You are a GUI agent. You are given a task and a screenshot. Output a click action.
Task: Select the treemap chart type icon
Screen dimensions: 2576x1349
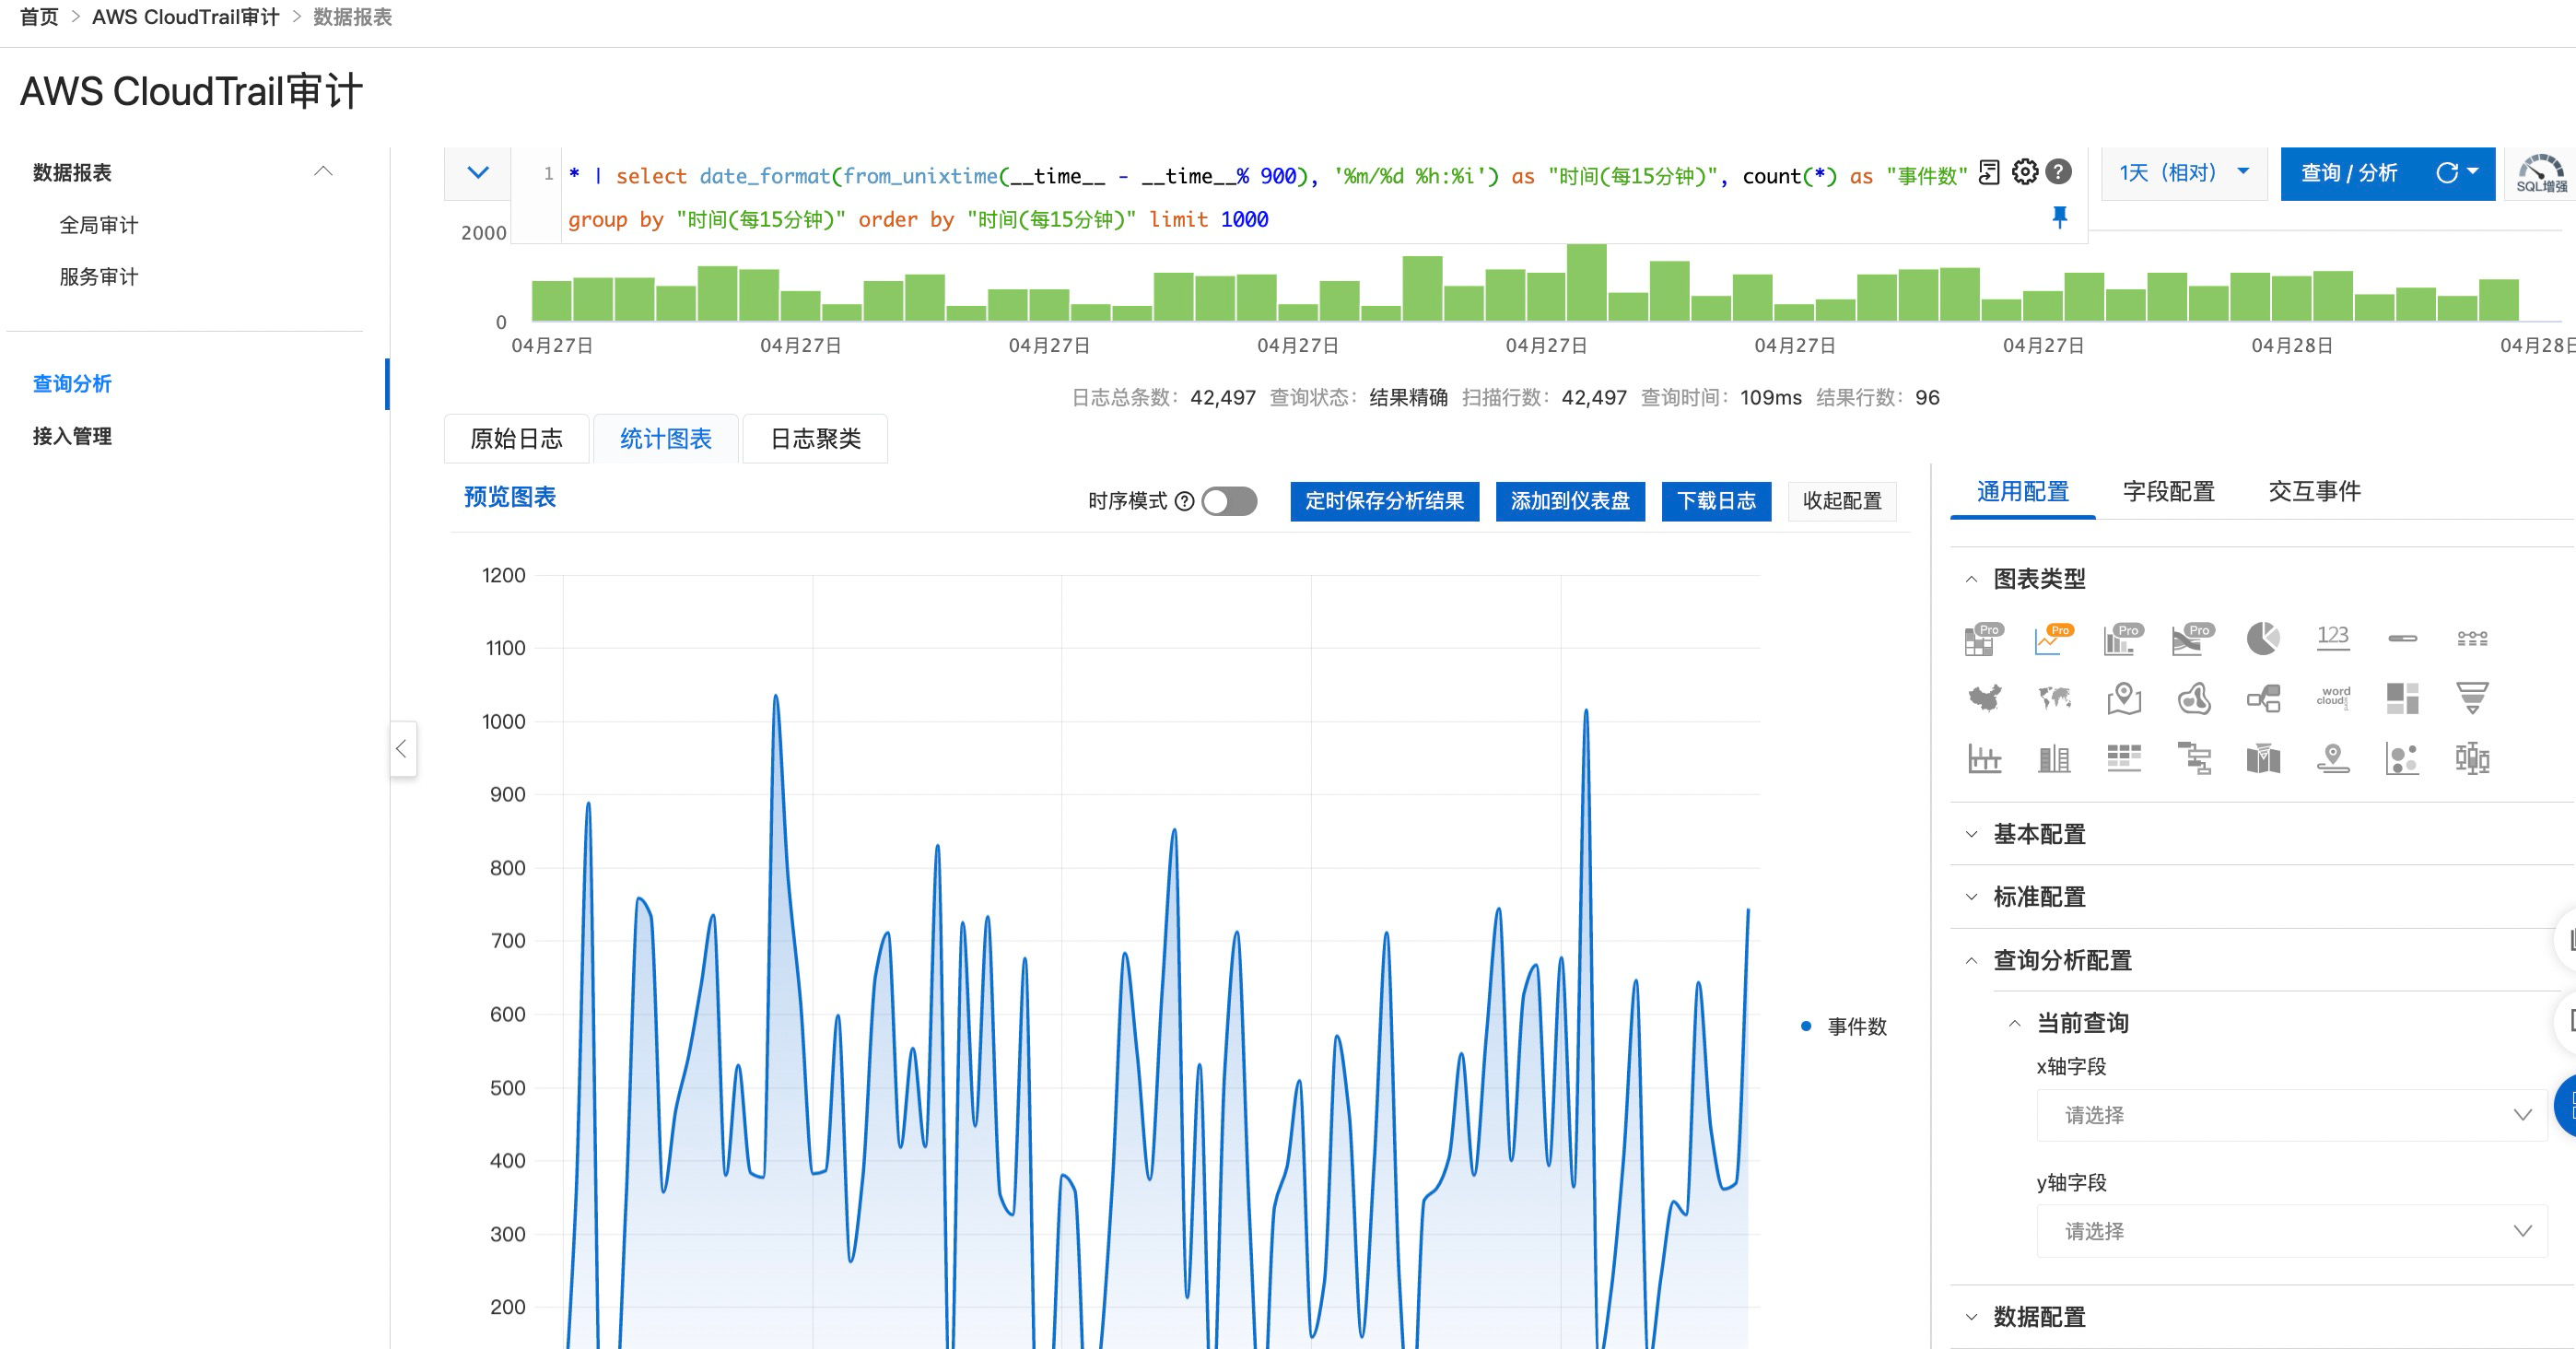point(2401,698)
